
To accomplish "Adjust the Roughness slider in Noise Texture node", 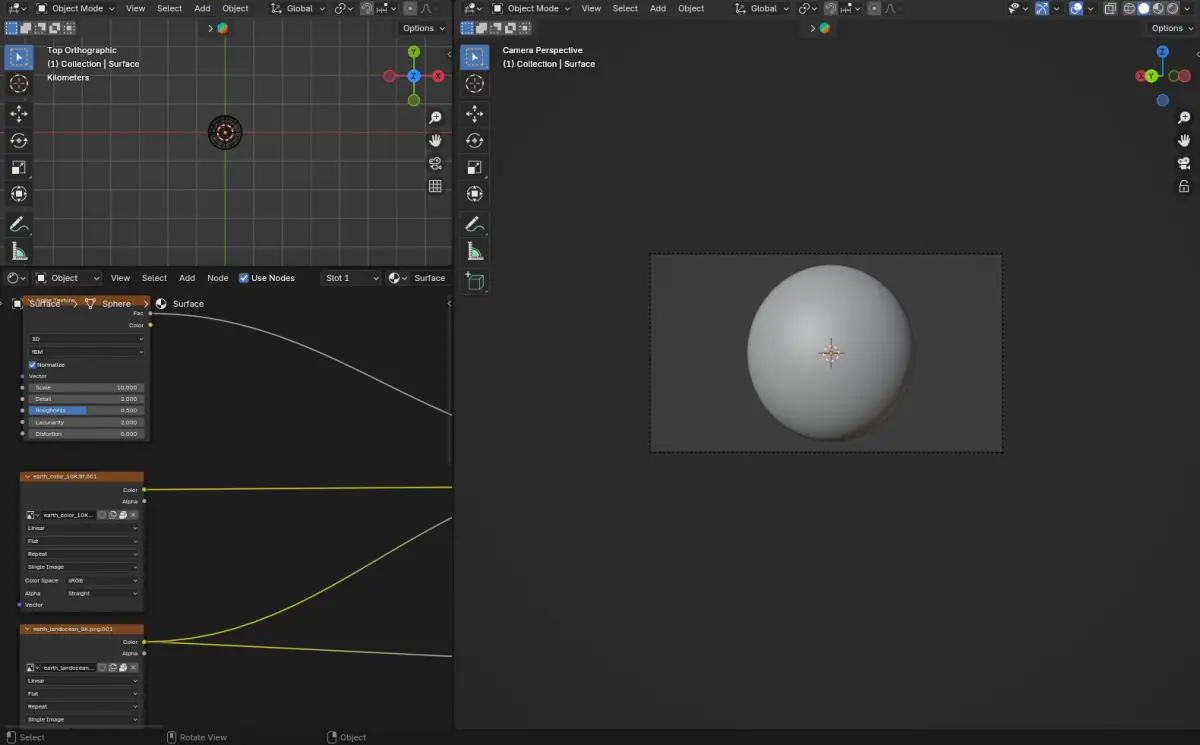I will (x=86, y=410).
